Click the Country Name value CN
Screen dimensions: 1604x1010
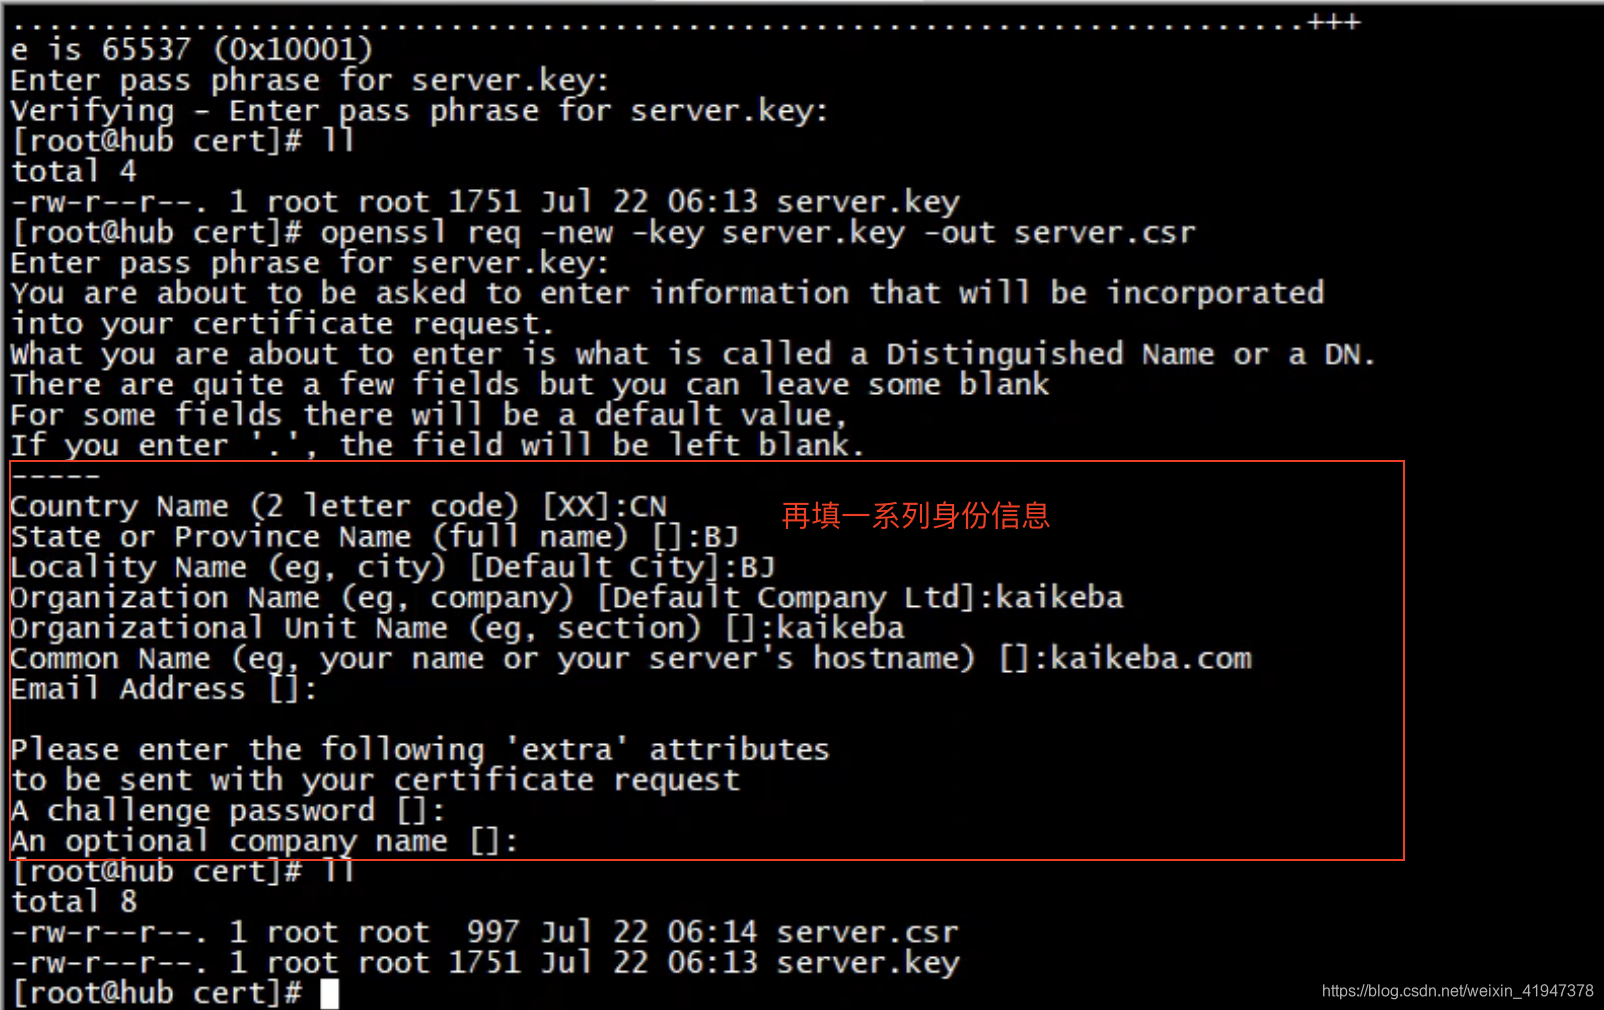(648, 507)
